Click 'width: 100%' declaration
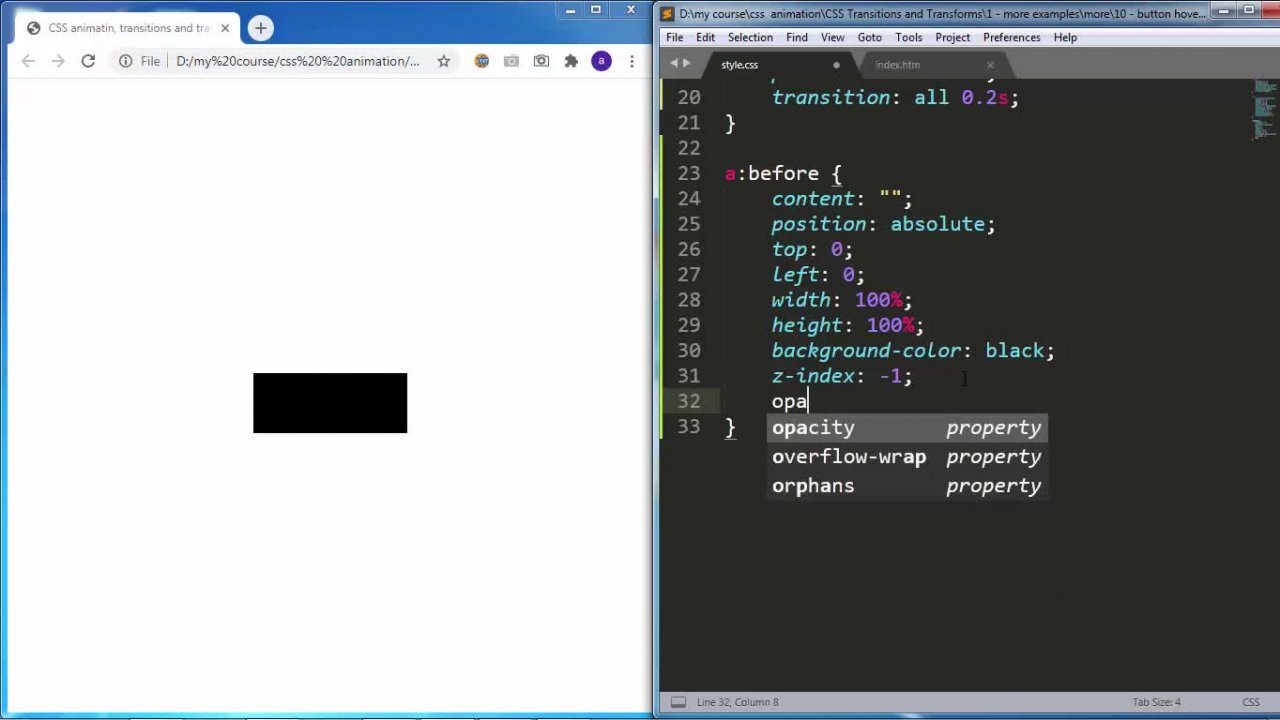1280x720 pixels. (841, 300)
